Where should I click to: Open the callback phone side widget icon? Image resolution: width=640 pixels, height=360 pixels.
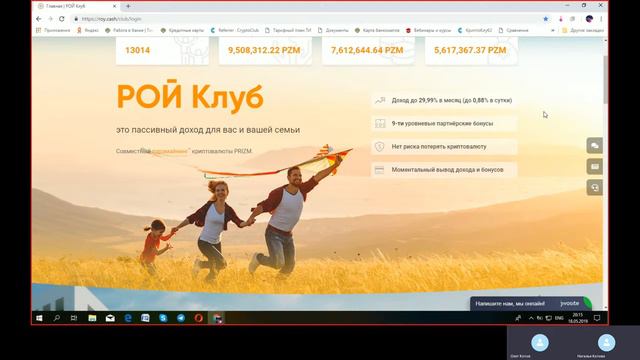point(595,188)
